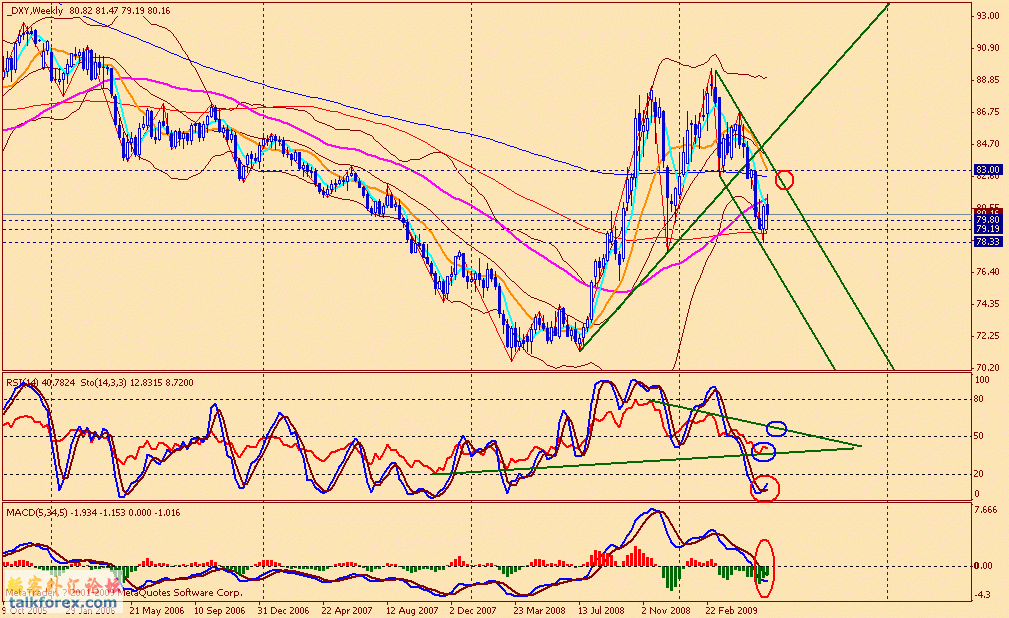Select the red circle object in RSI panel
Viewport: 1009px width, 618px height.
point(765,488)
